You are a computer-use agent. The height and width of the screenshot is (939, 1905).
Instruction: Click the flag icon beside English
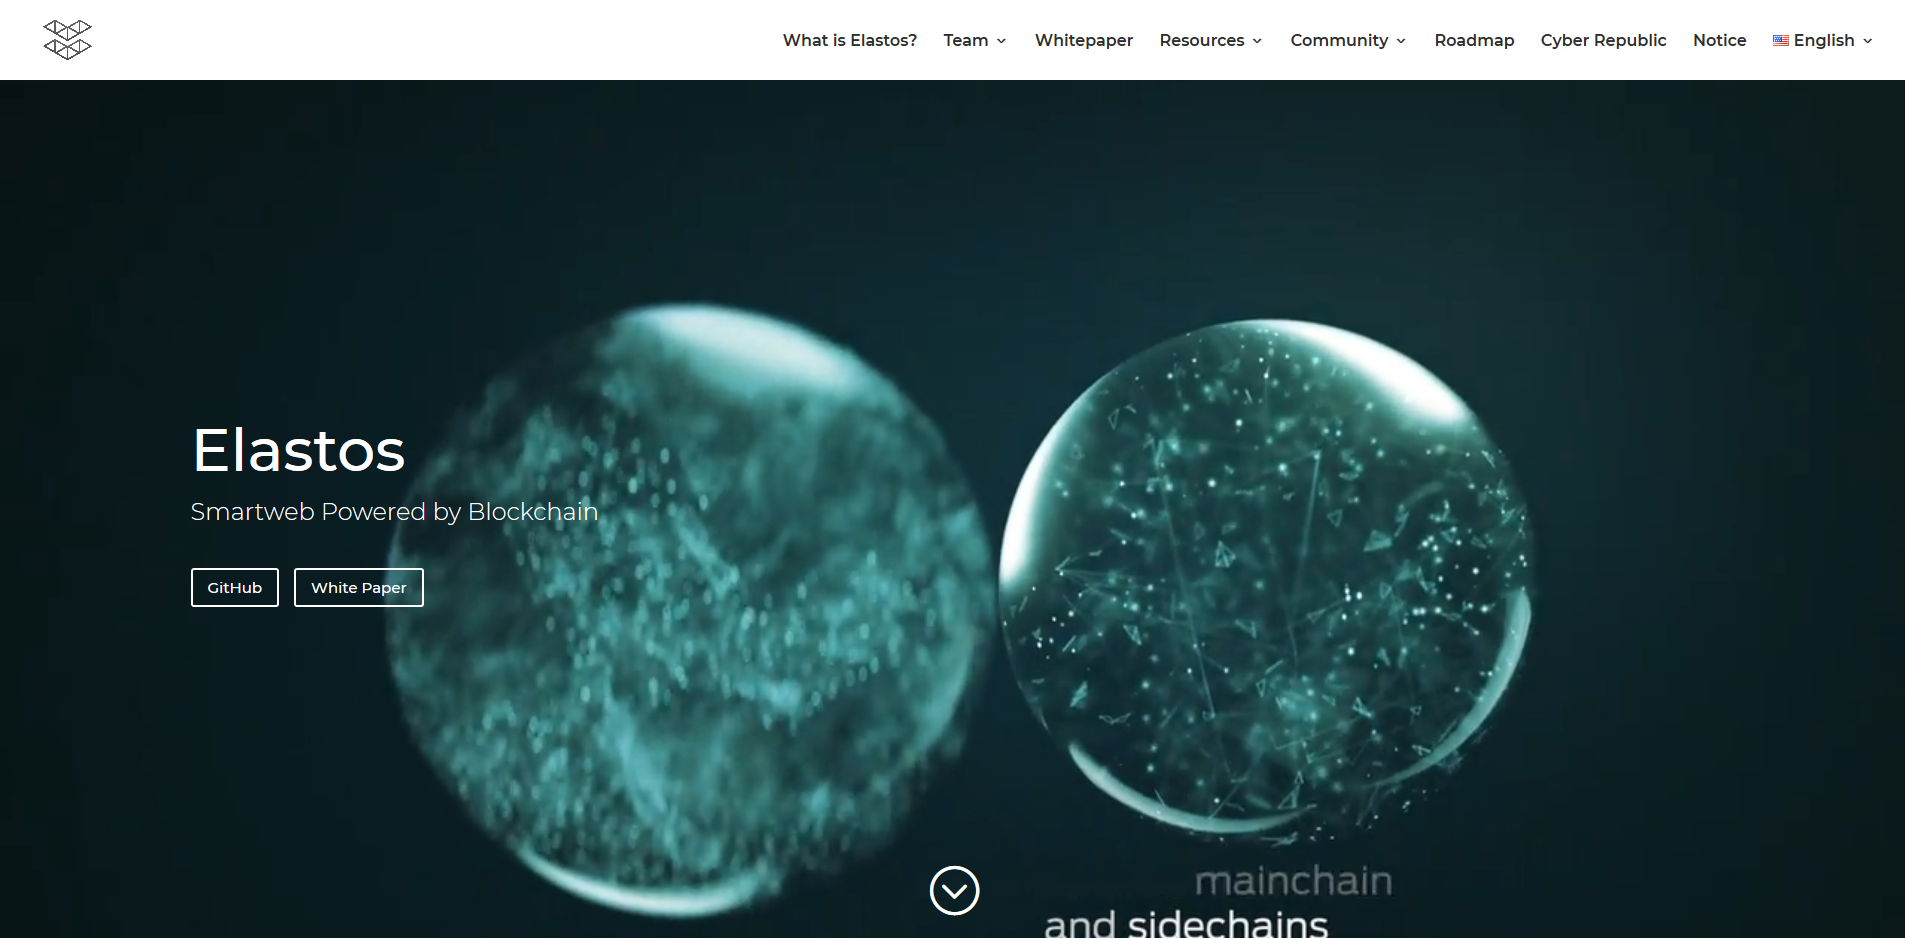tap(1781, 41)
